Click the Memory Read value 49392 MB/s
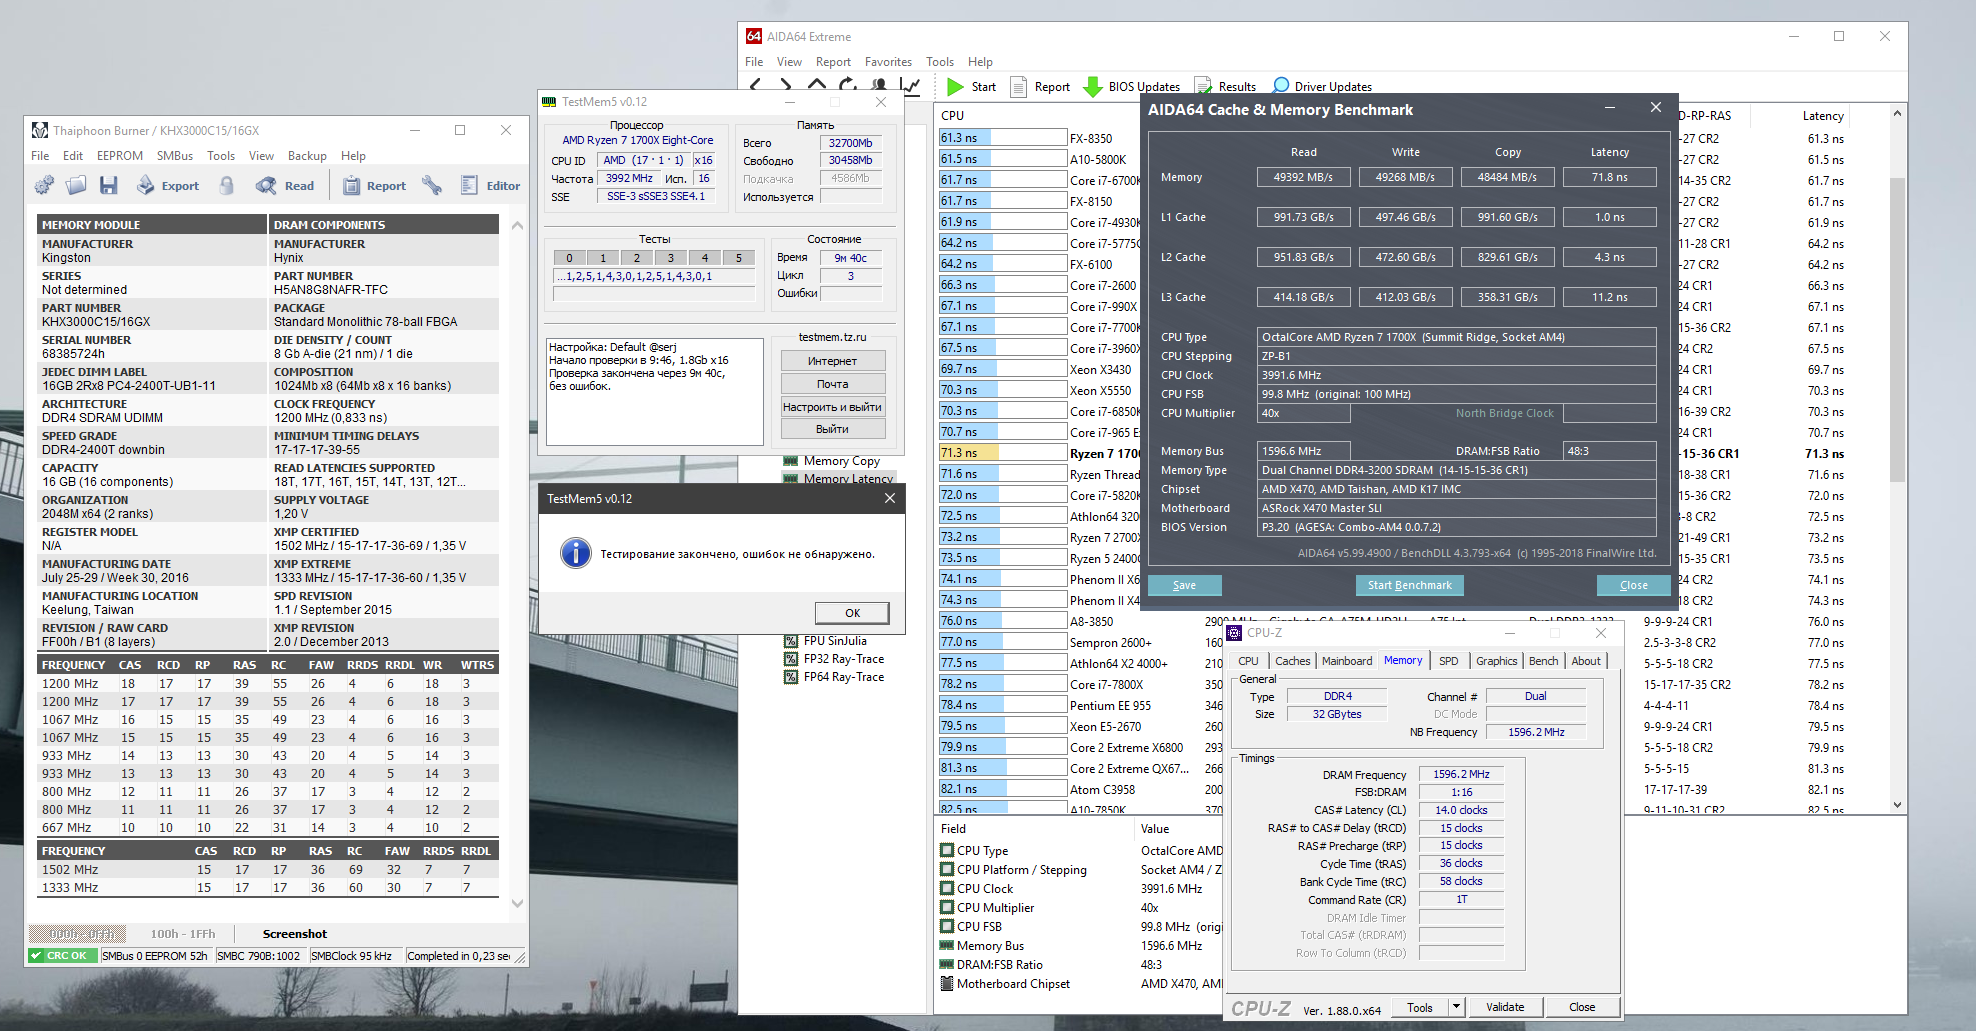 point(1303,177)
